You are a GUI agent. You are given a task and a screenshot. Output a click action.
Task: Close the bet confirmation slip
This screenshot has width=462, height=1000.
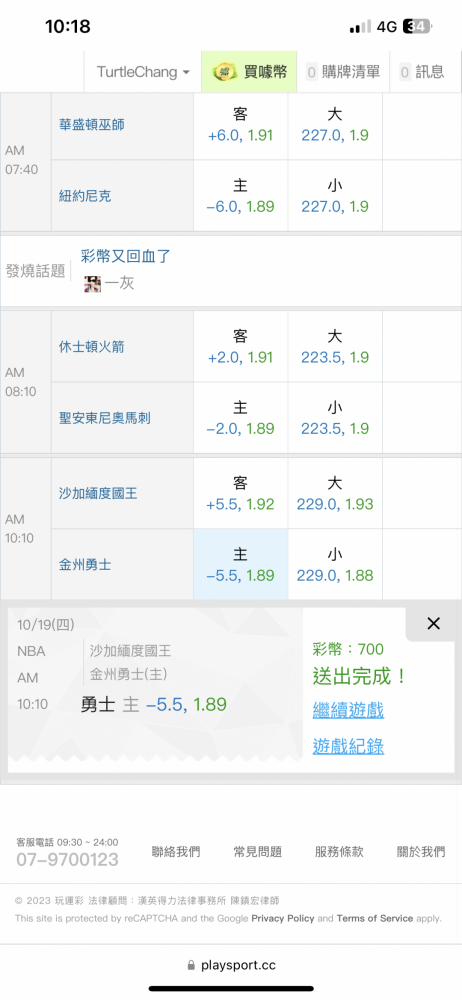click(433, 624)
